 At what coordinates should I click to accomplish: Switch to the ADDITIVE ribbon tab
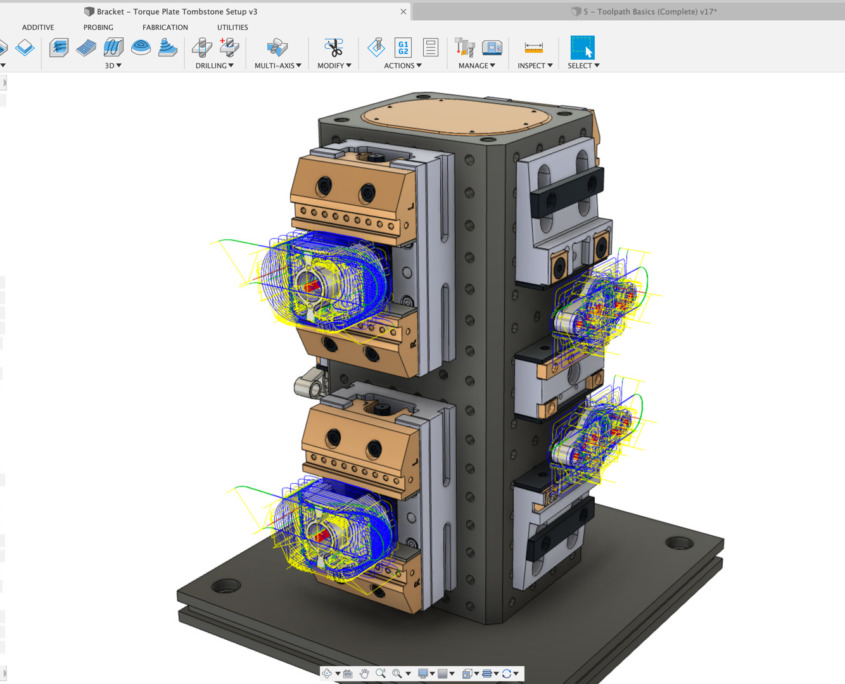[x=38, y=27]
